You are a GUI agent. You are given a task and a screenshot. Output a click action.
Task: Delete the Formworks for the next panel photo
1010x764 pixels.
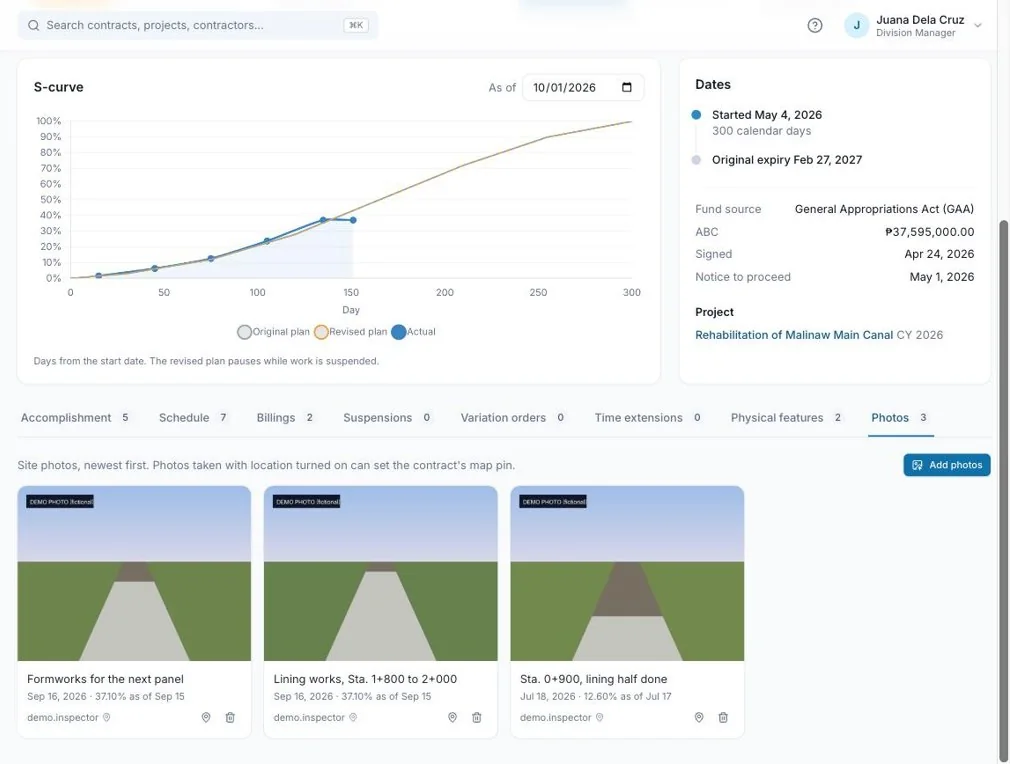click(x=230, y=717)
